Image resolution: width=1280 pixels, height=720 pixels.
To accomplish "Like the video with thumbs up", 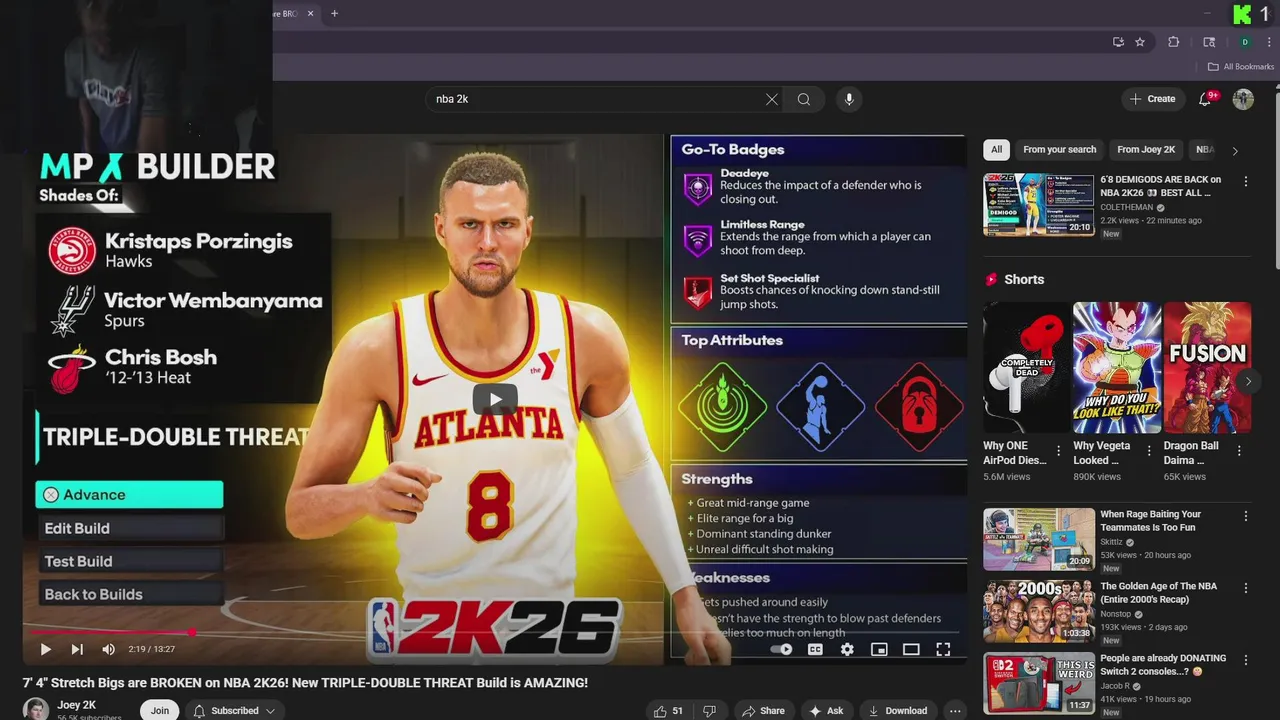I will 668,711.
